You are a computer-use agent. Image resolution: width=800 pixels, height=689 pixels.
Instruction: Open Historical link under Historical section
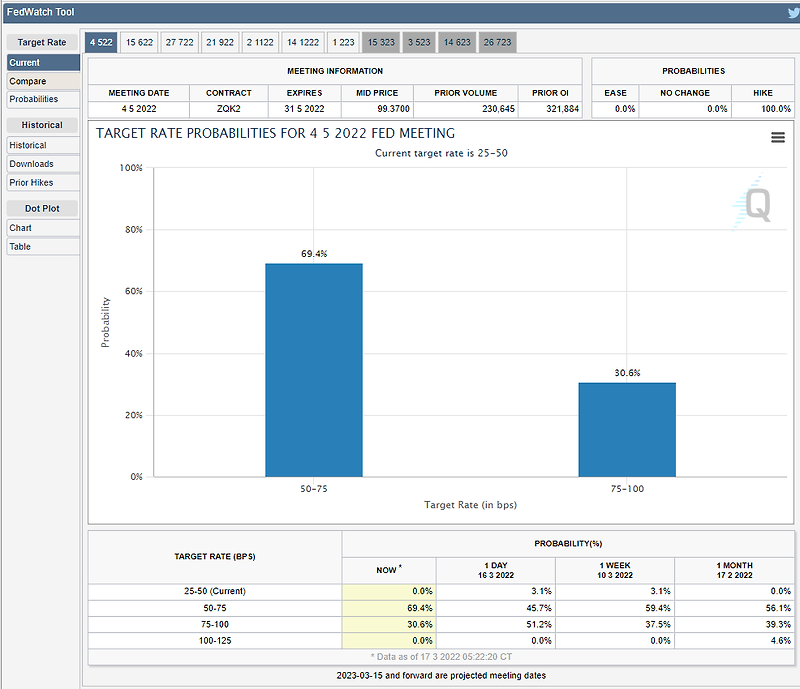pos(43,145)
